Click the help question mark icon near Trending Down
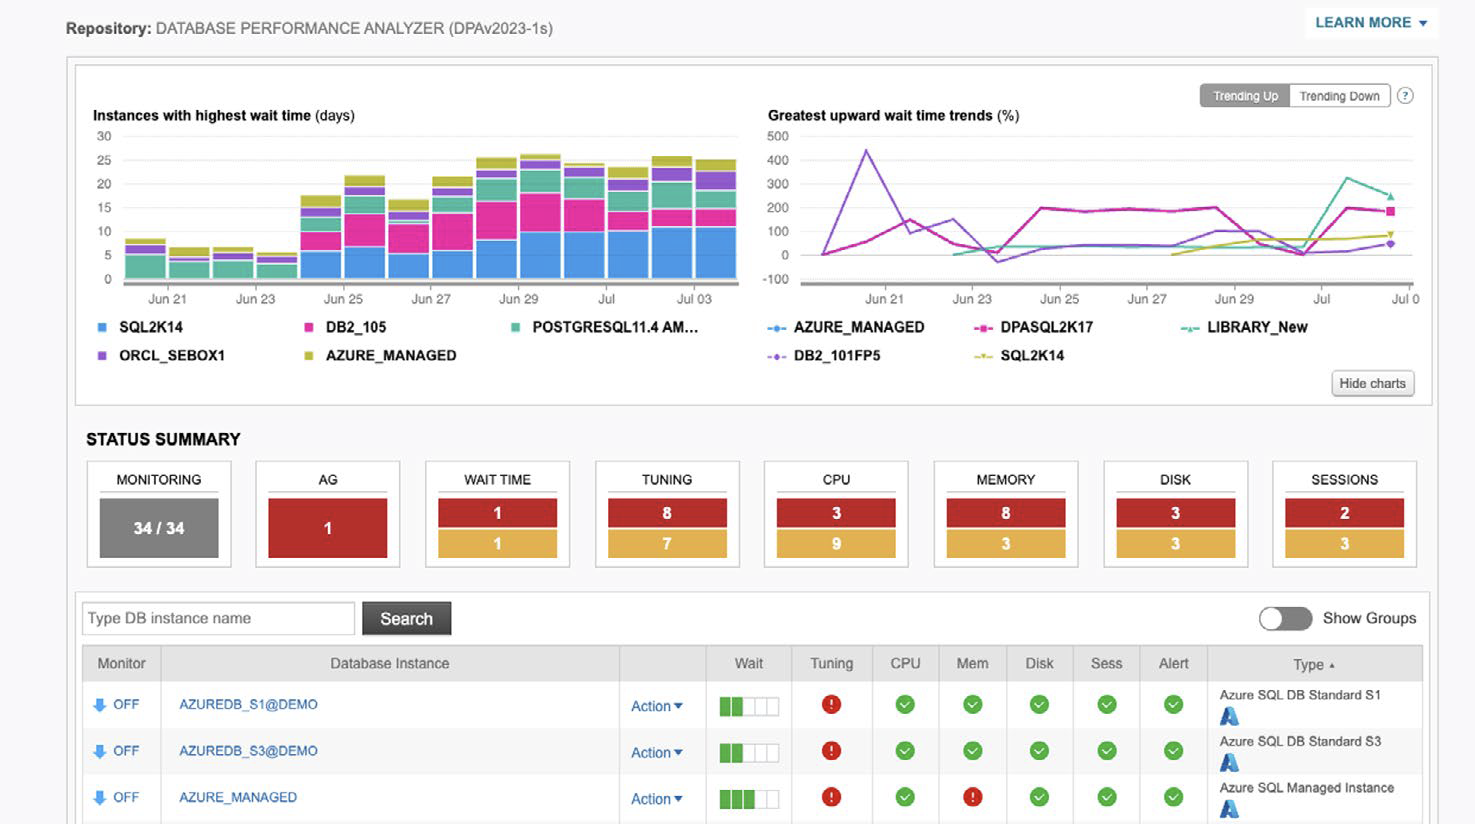This screenshot has width=1475, height=824. coord(1405,96)
